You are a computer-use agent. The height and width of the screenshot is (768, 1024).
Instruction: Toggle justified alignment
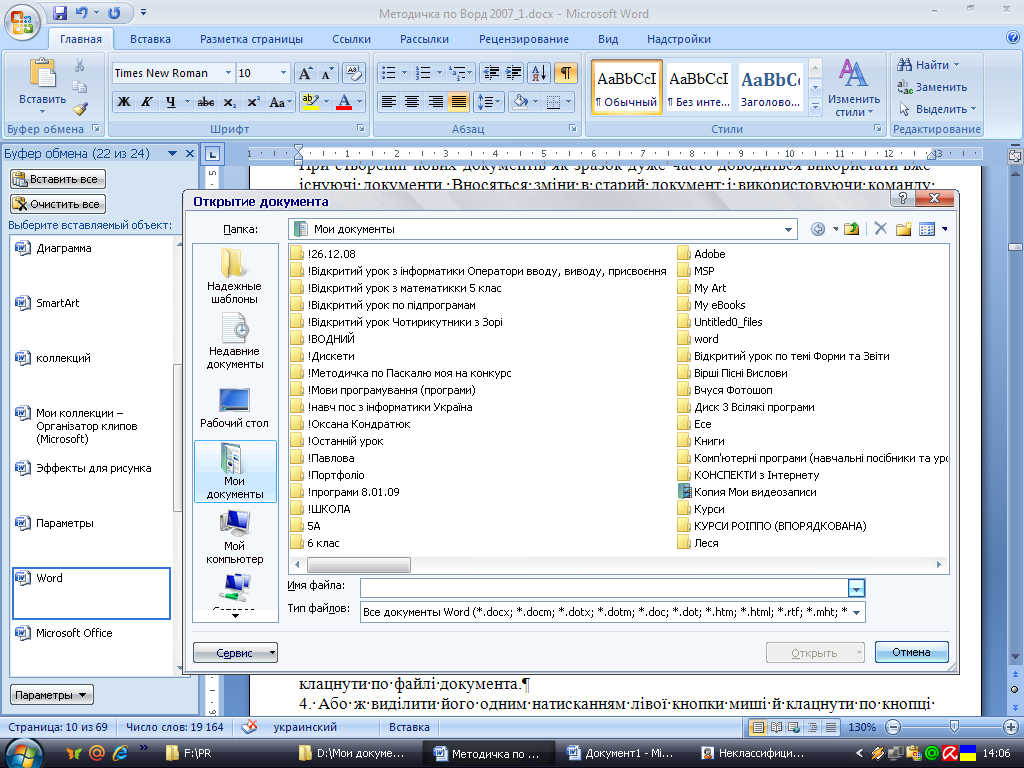pyautogui.click(x=459, y=102)
